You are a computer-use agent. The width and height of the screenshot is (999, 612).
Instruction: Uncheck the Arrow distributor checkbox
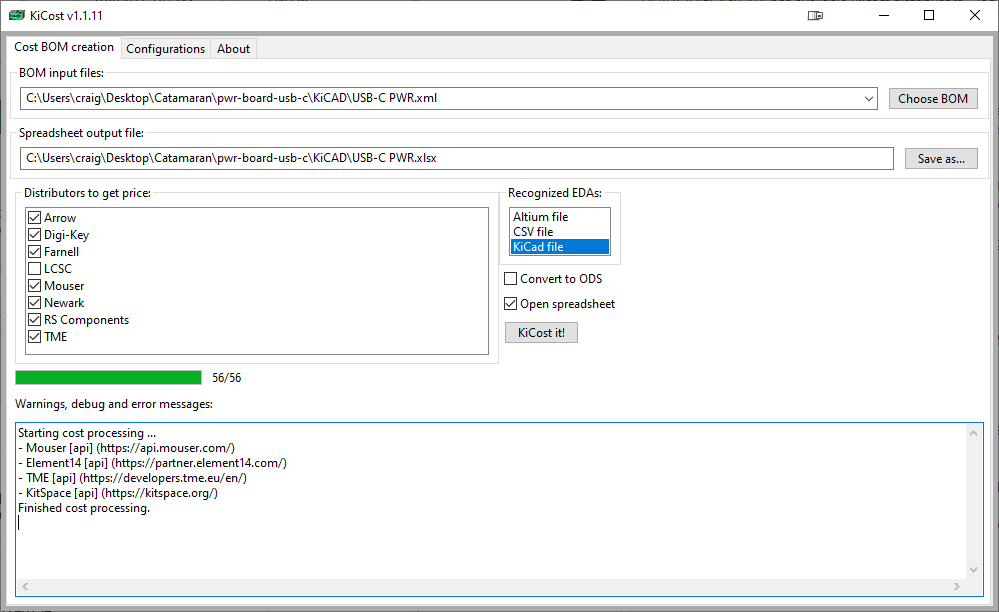[34, 218]
